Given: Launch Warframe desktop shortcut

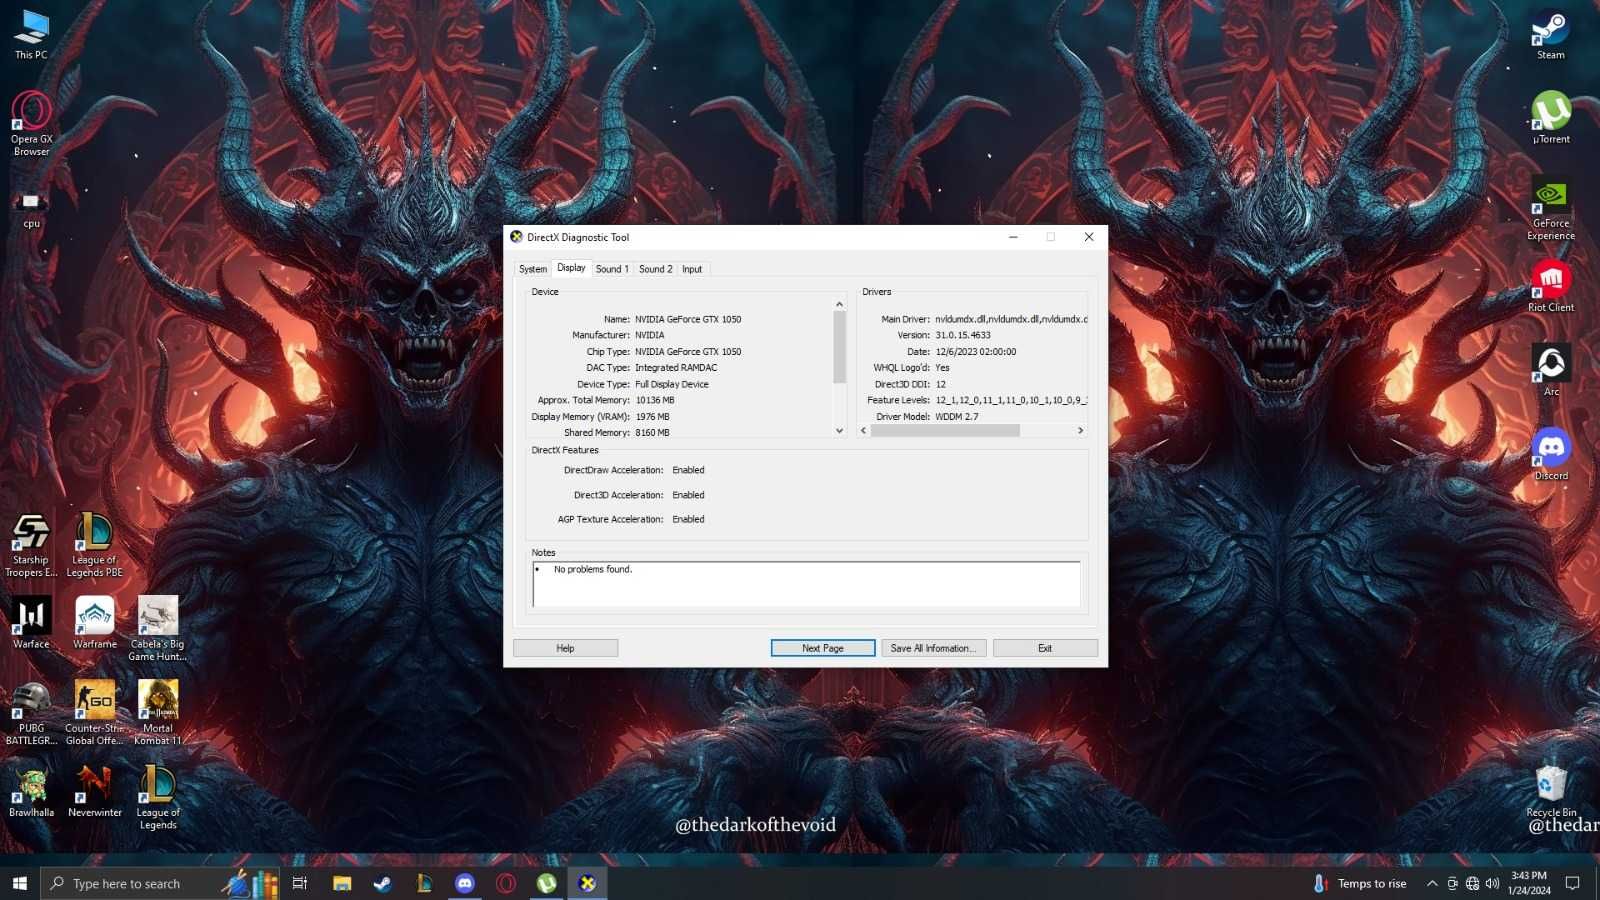Looking at the screenshot, I should (95, 623).
